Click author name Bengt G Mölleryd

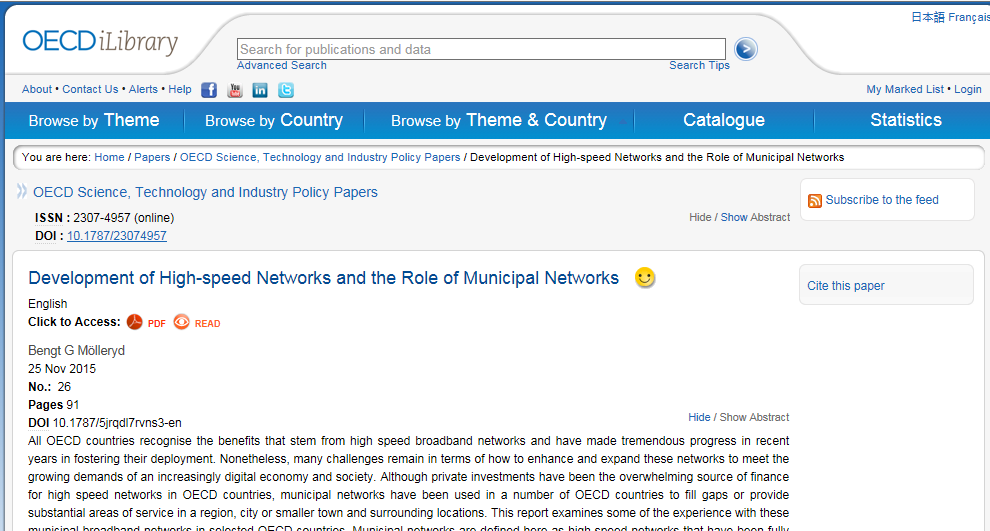pos(76,350)
